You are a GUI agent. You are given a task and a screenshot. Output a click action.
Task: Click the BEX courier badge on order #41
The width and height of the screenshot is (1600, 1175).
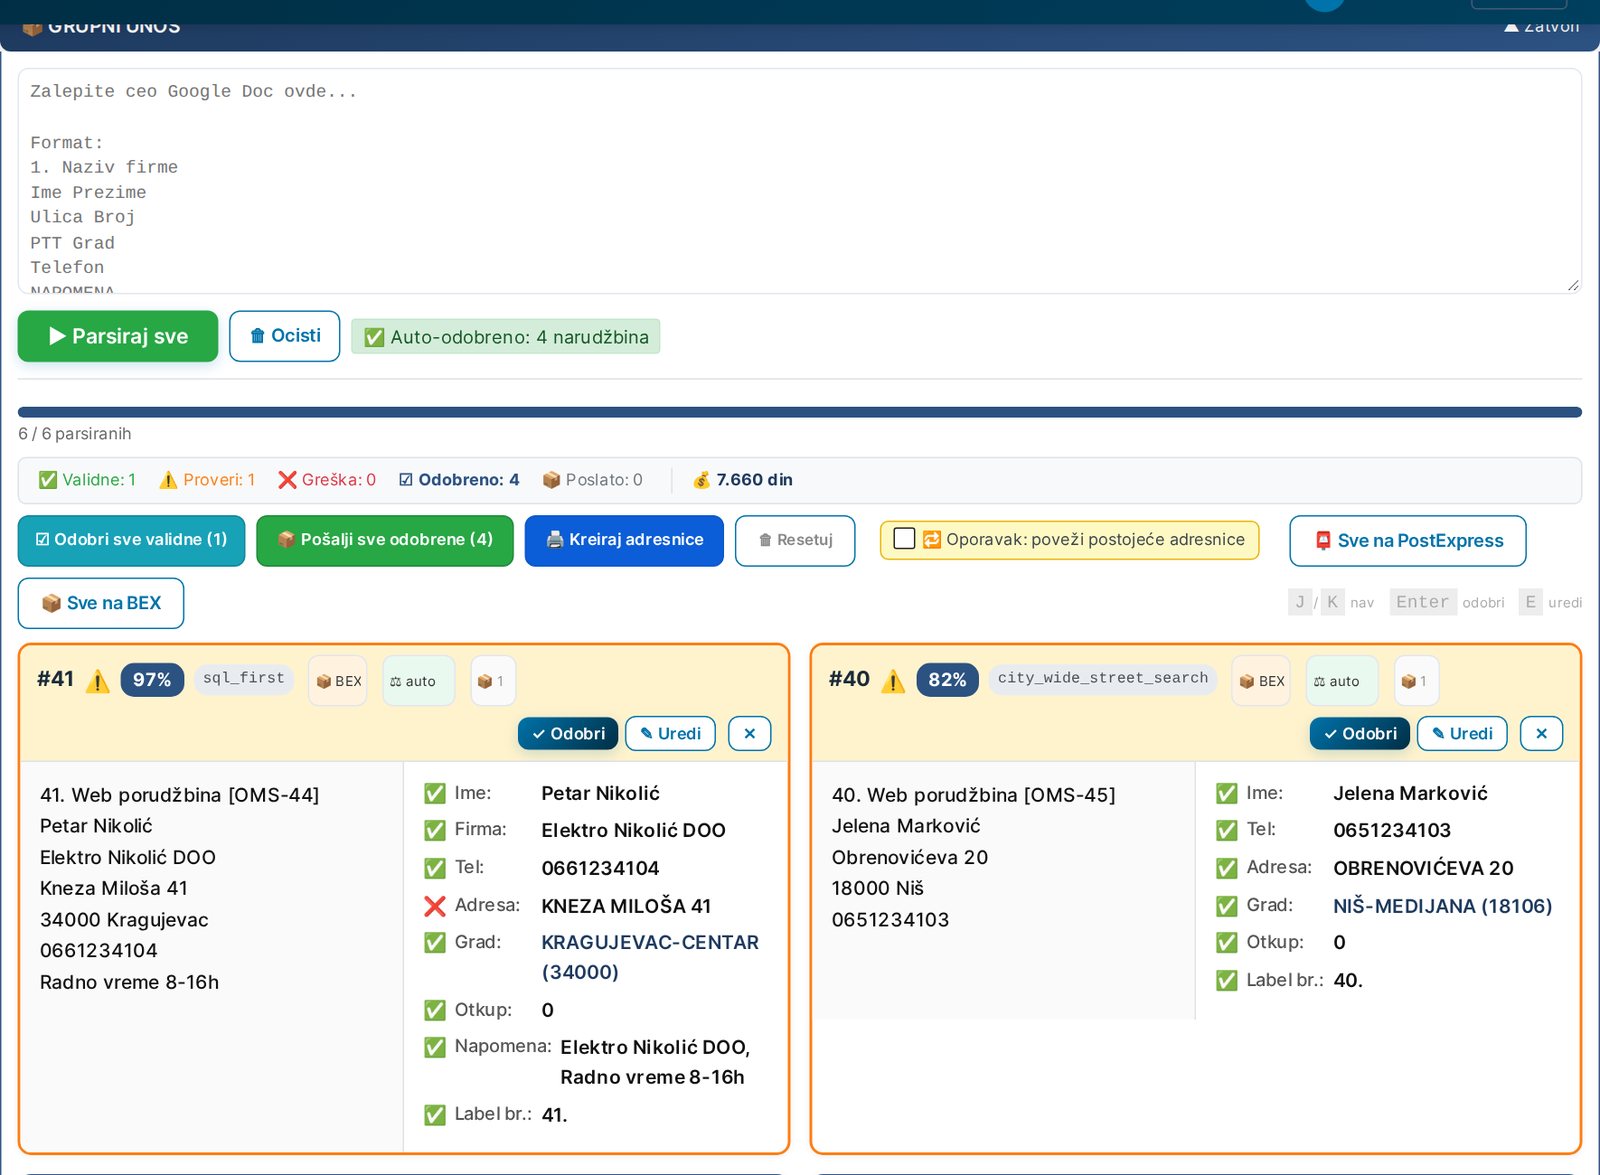(x=338, y=681)
